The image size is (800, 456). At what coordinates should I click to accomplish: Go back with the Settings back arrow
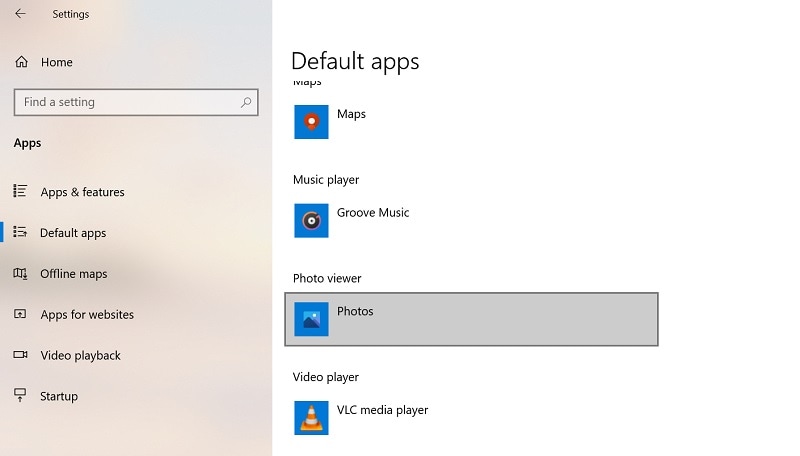tap(20, 14)
